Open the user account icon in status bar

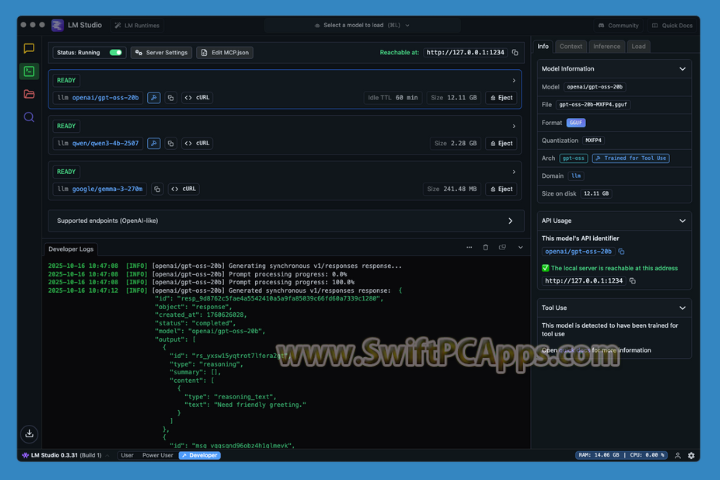point(678,455)
